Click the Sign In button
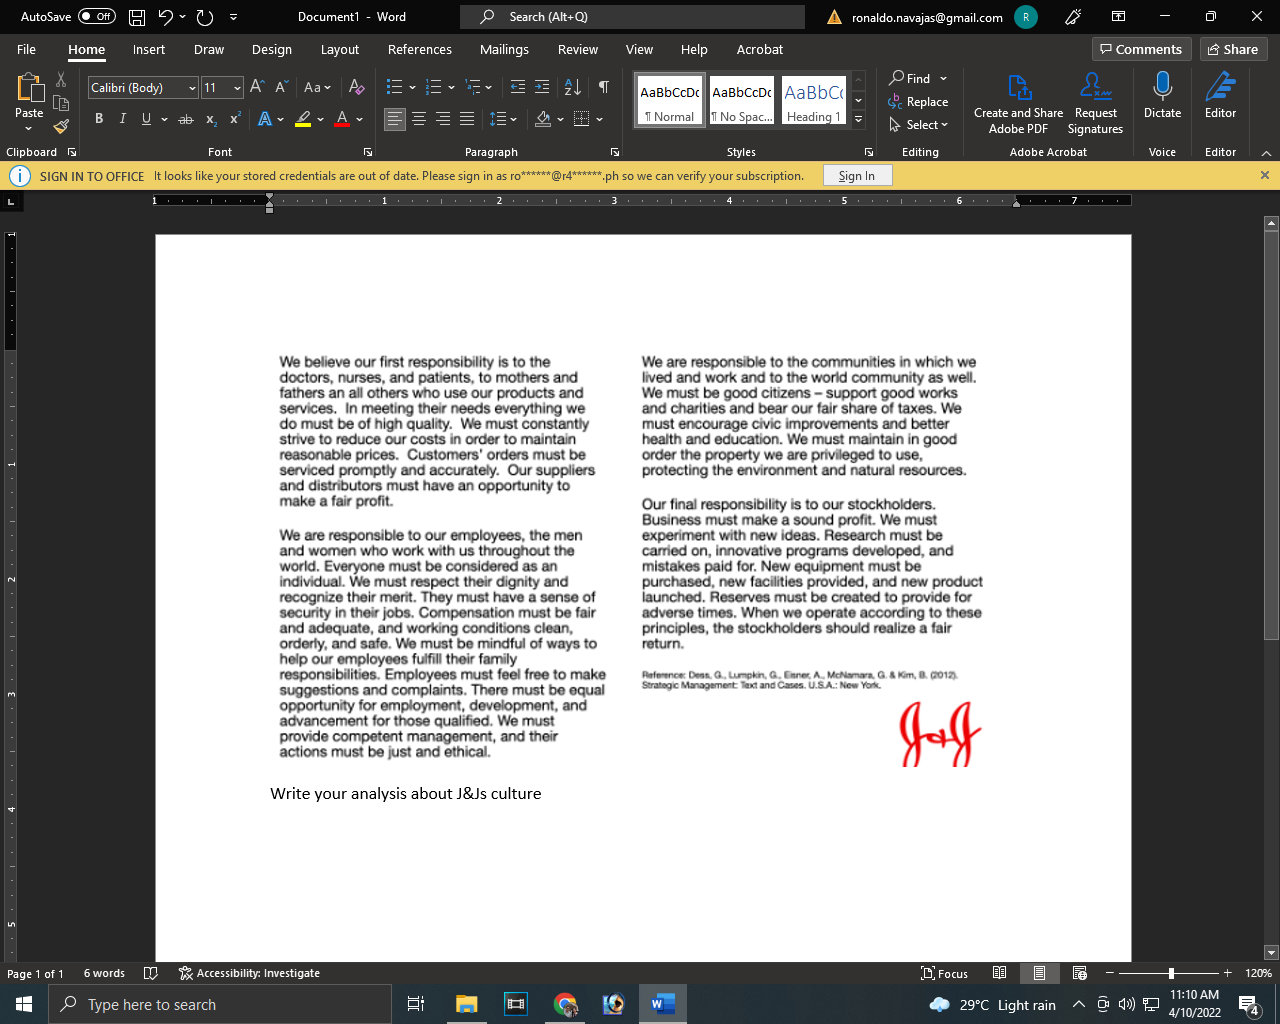Image resolution: width=1280 pixels, height=1024 pixels. (857, 175)
